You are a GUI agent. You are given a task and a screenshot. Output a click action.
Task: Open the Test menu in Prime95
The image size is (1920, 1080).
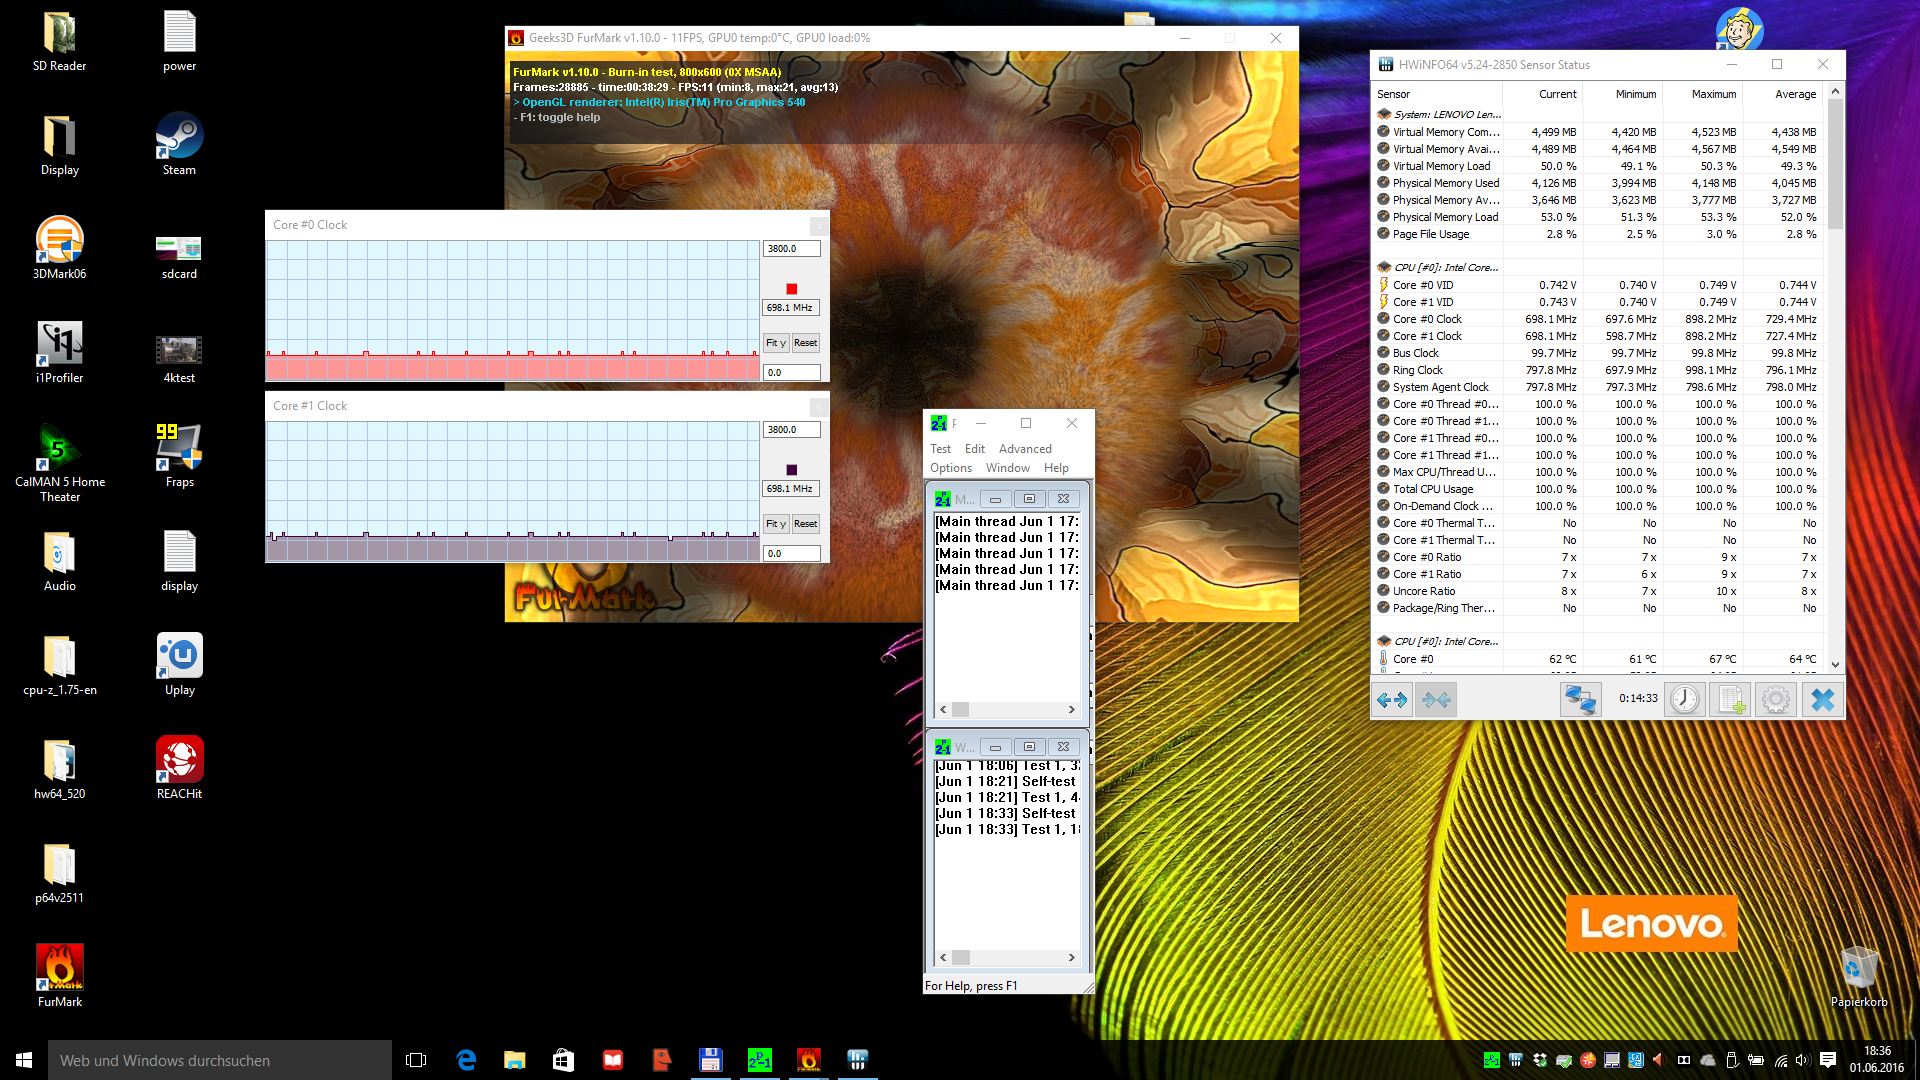pyautogui.click(x=940, y=449)
